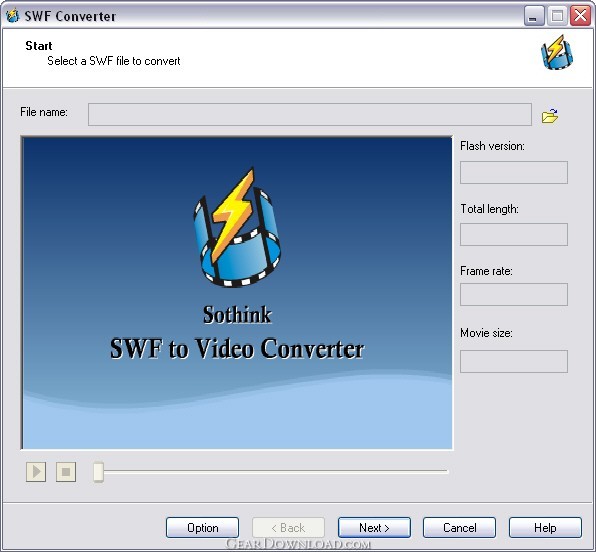Click the stop button below the preview
This screenshot has height=552, width=596.
[66, 472]
